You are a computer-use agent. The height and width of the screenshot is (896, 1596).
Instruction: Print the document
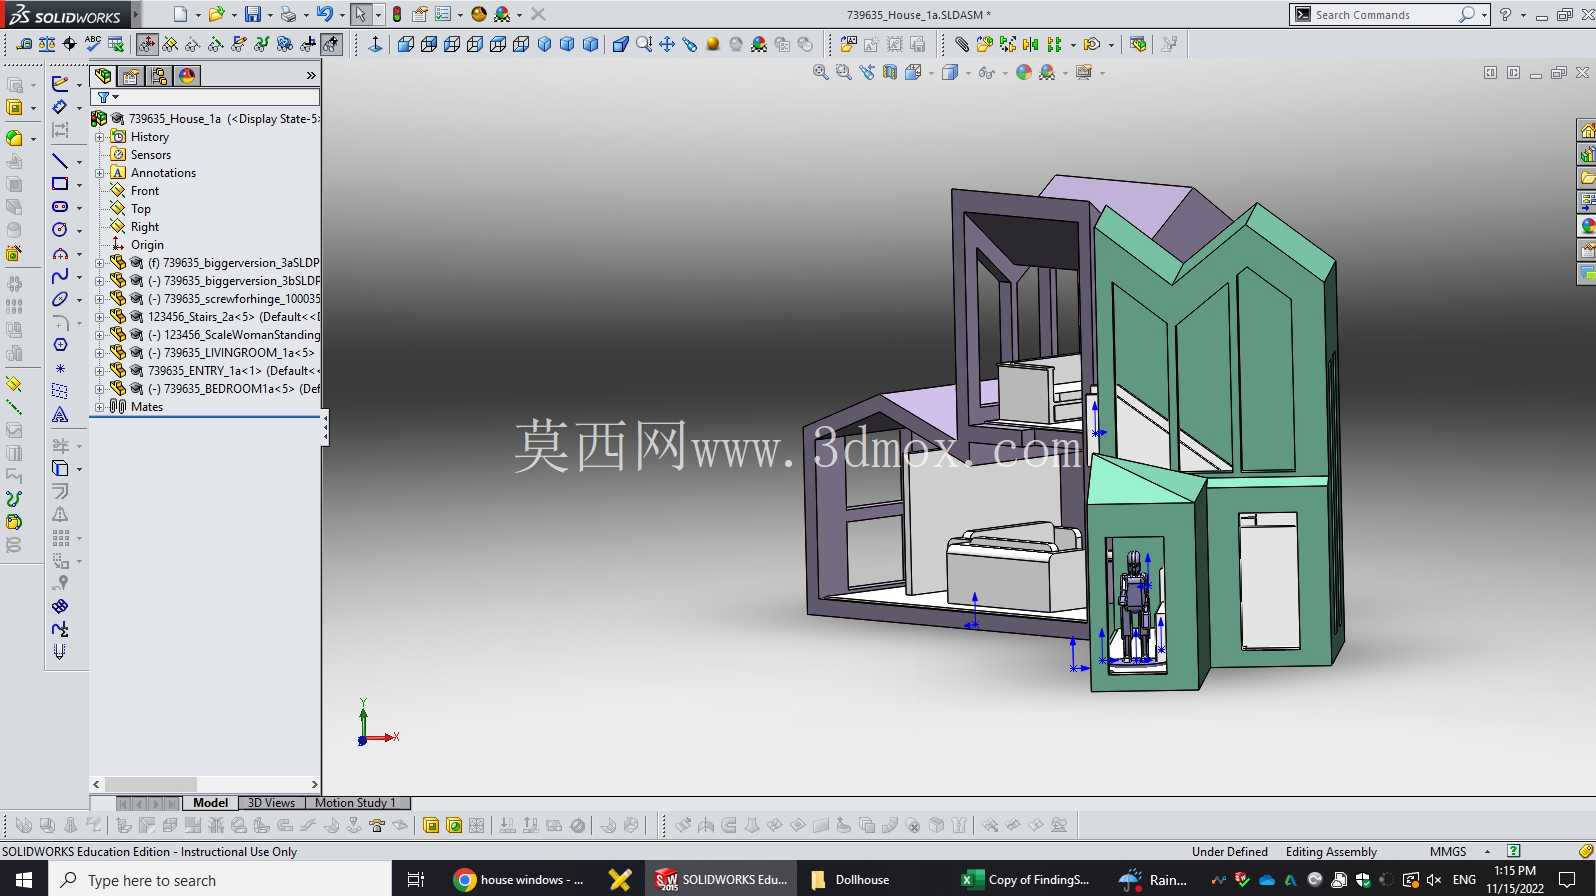tap(288, 14)
